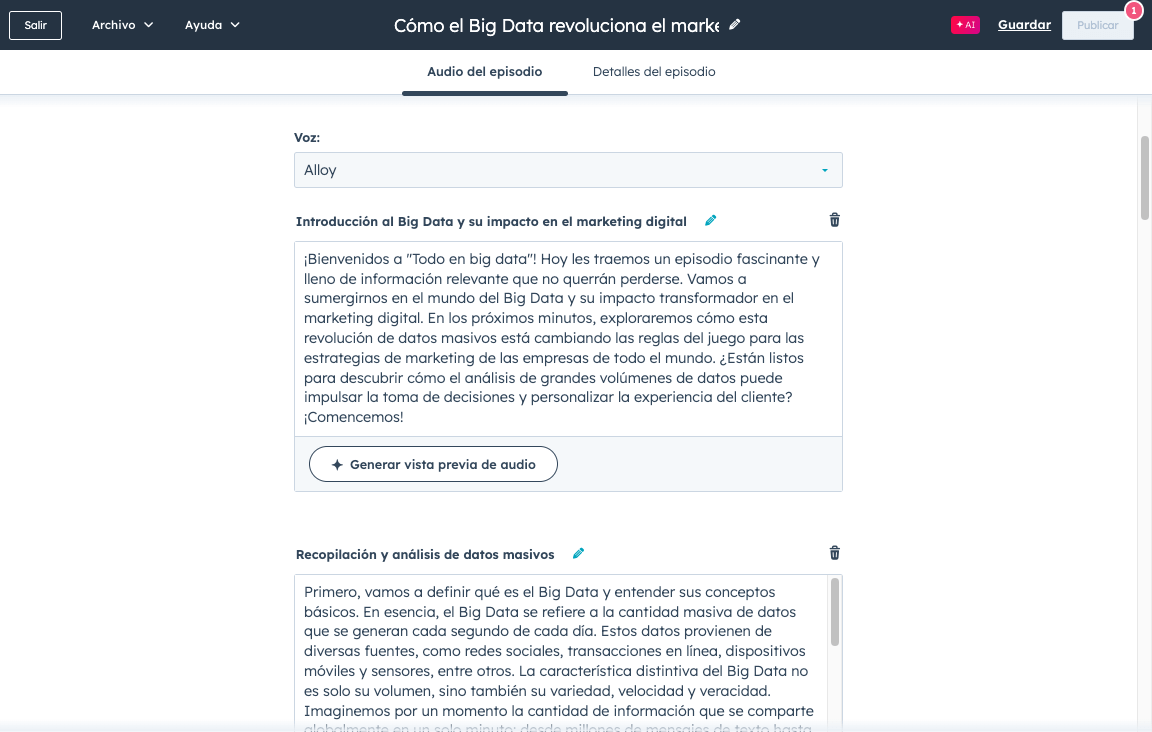
Task: Open the red notification badge on Publicar
Action: [x=1134, y=10]
